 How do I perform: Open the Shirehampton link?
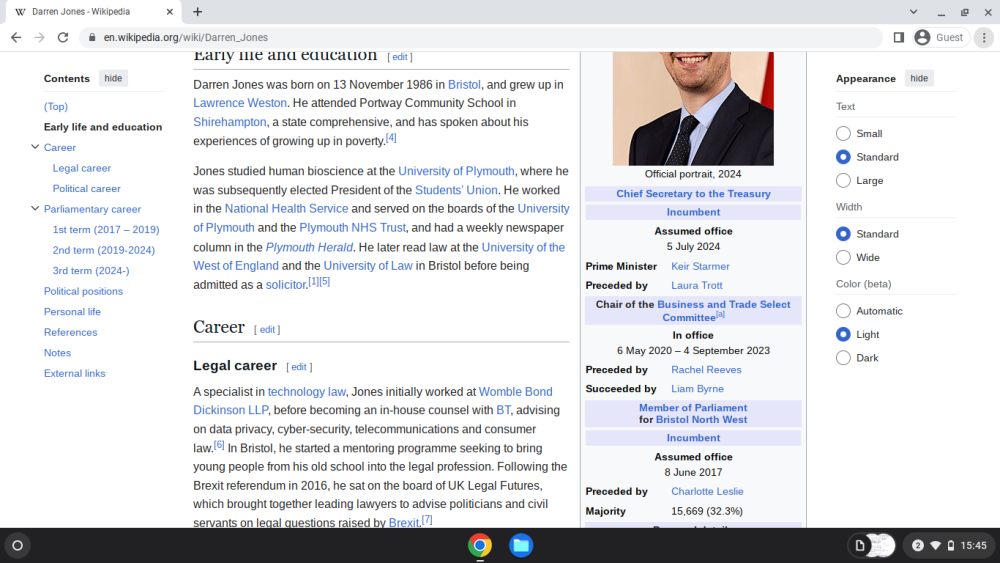230,122
